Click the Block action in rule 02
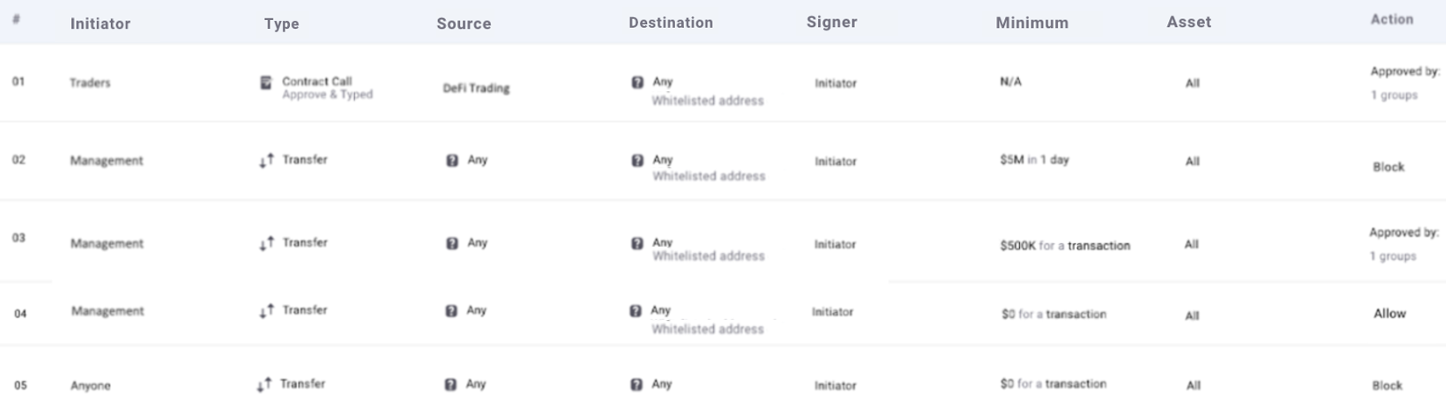This screenshot has width=1446, height=404. [1388, 167]
